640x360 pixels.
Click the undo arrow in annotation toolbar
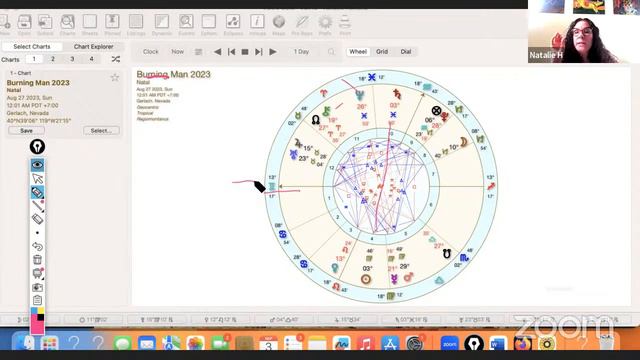(x=37, y=246)
